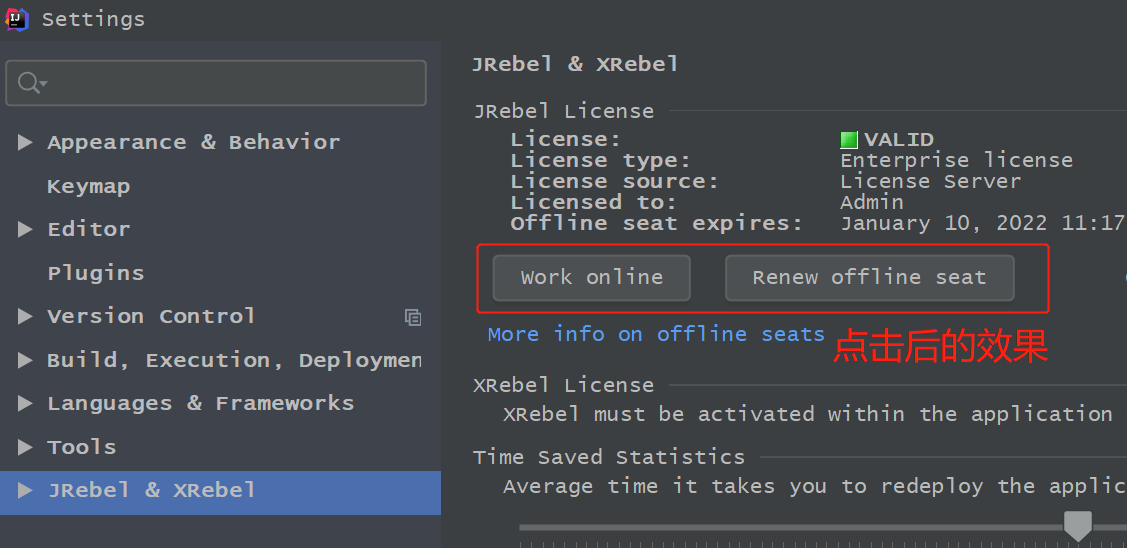The height and width of the screenshot is (548, 1127).
Task: Click the search magnifier icon in settings
Action: 31,83
